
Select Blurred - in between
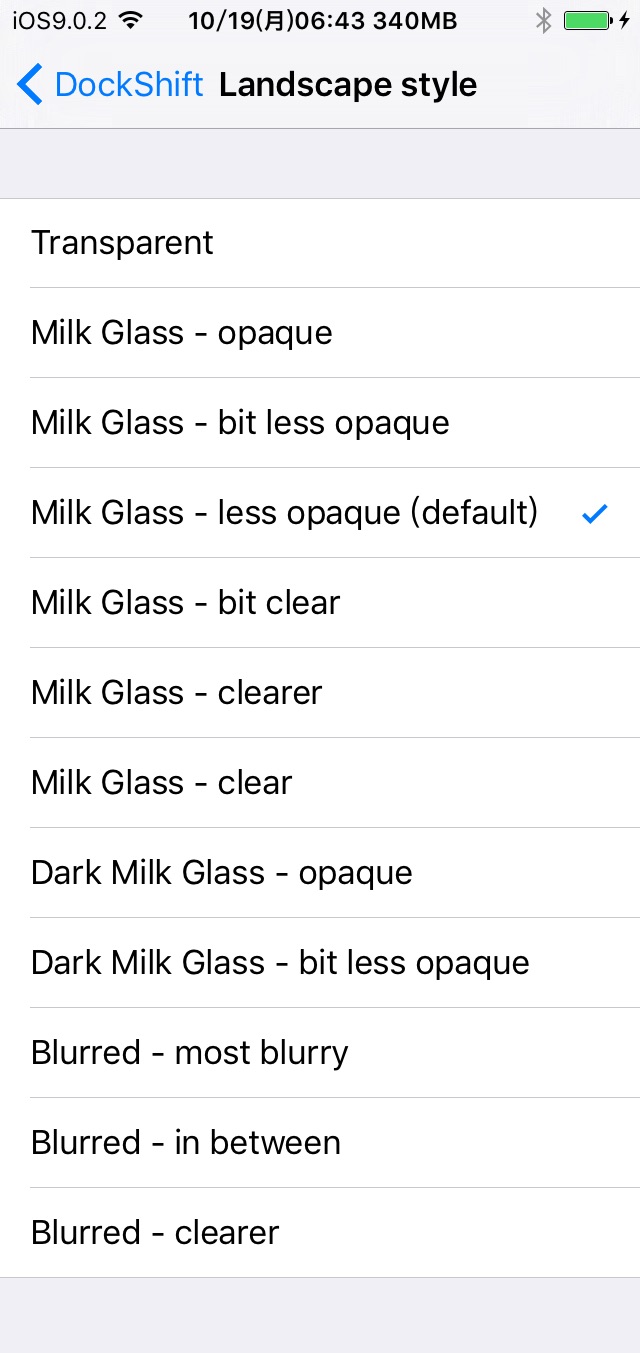coord(320,1143)
